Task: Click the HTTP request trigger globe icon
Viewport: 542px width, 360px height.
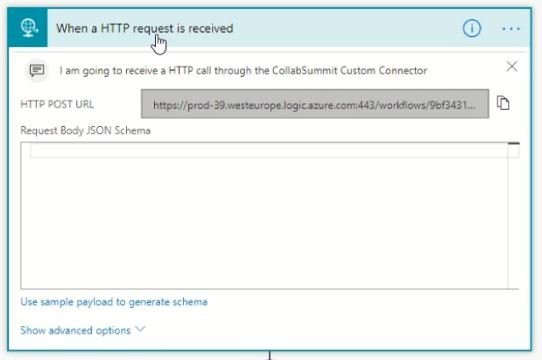Action: (x=28, y=28)
